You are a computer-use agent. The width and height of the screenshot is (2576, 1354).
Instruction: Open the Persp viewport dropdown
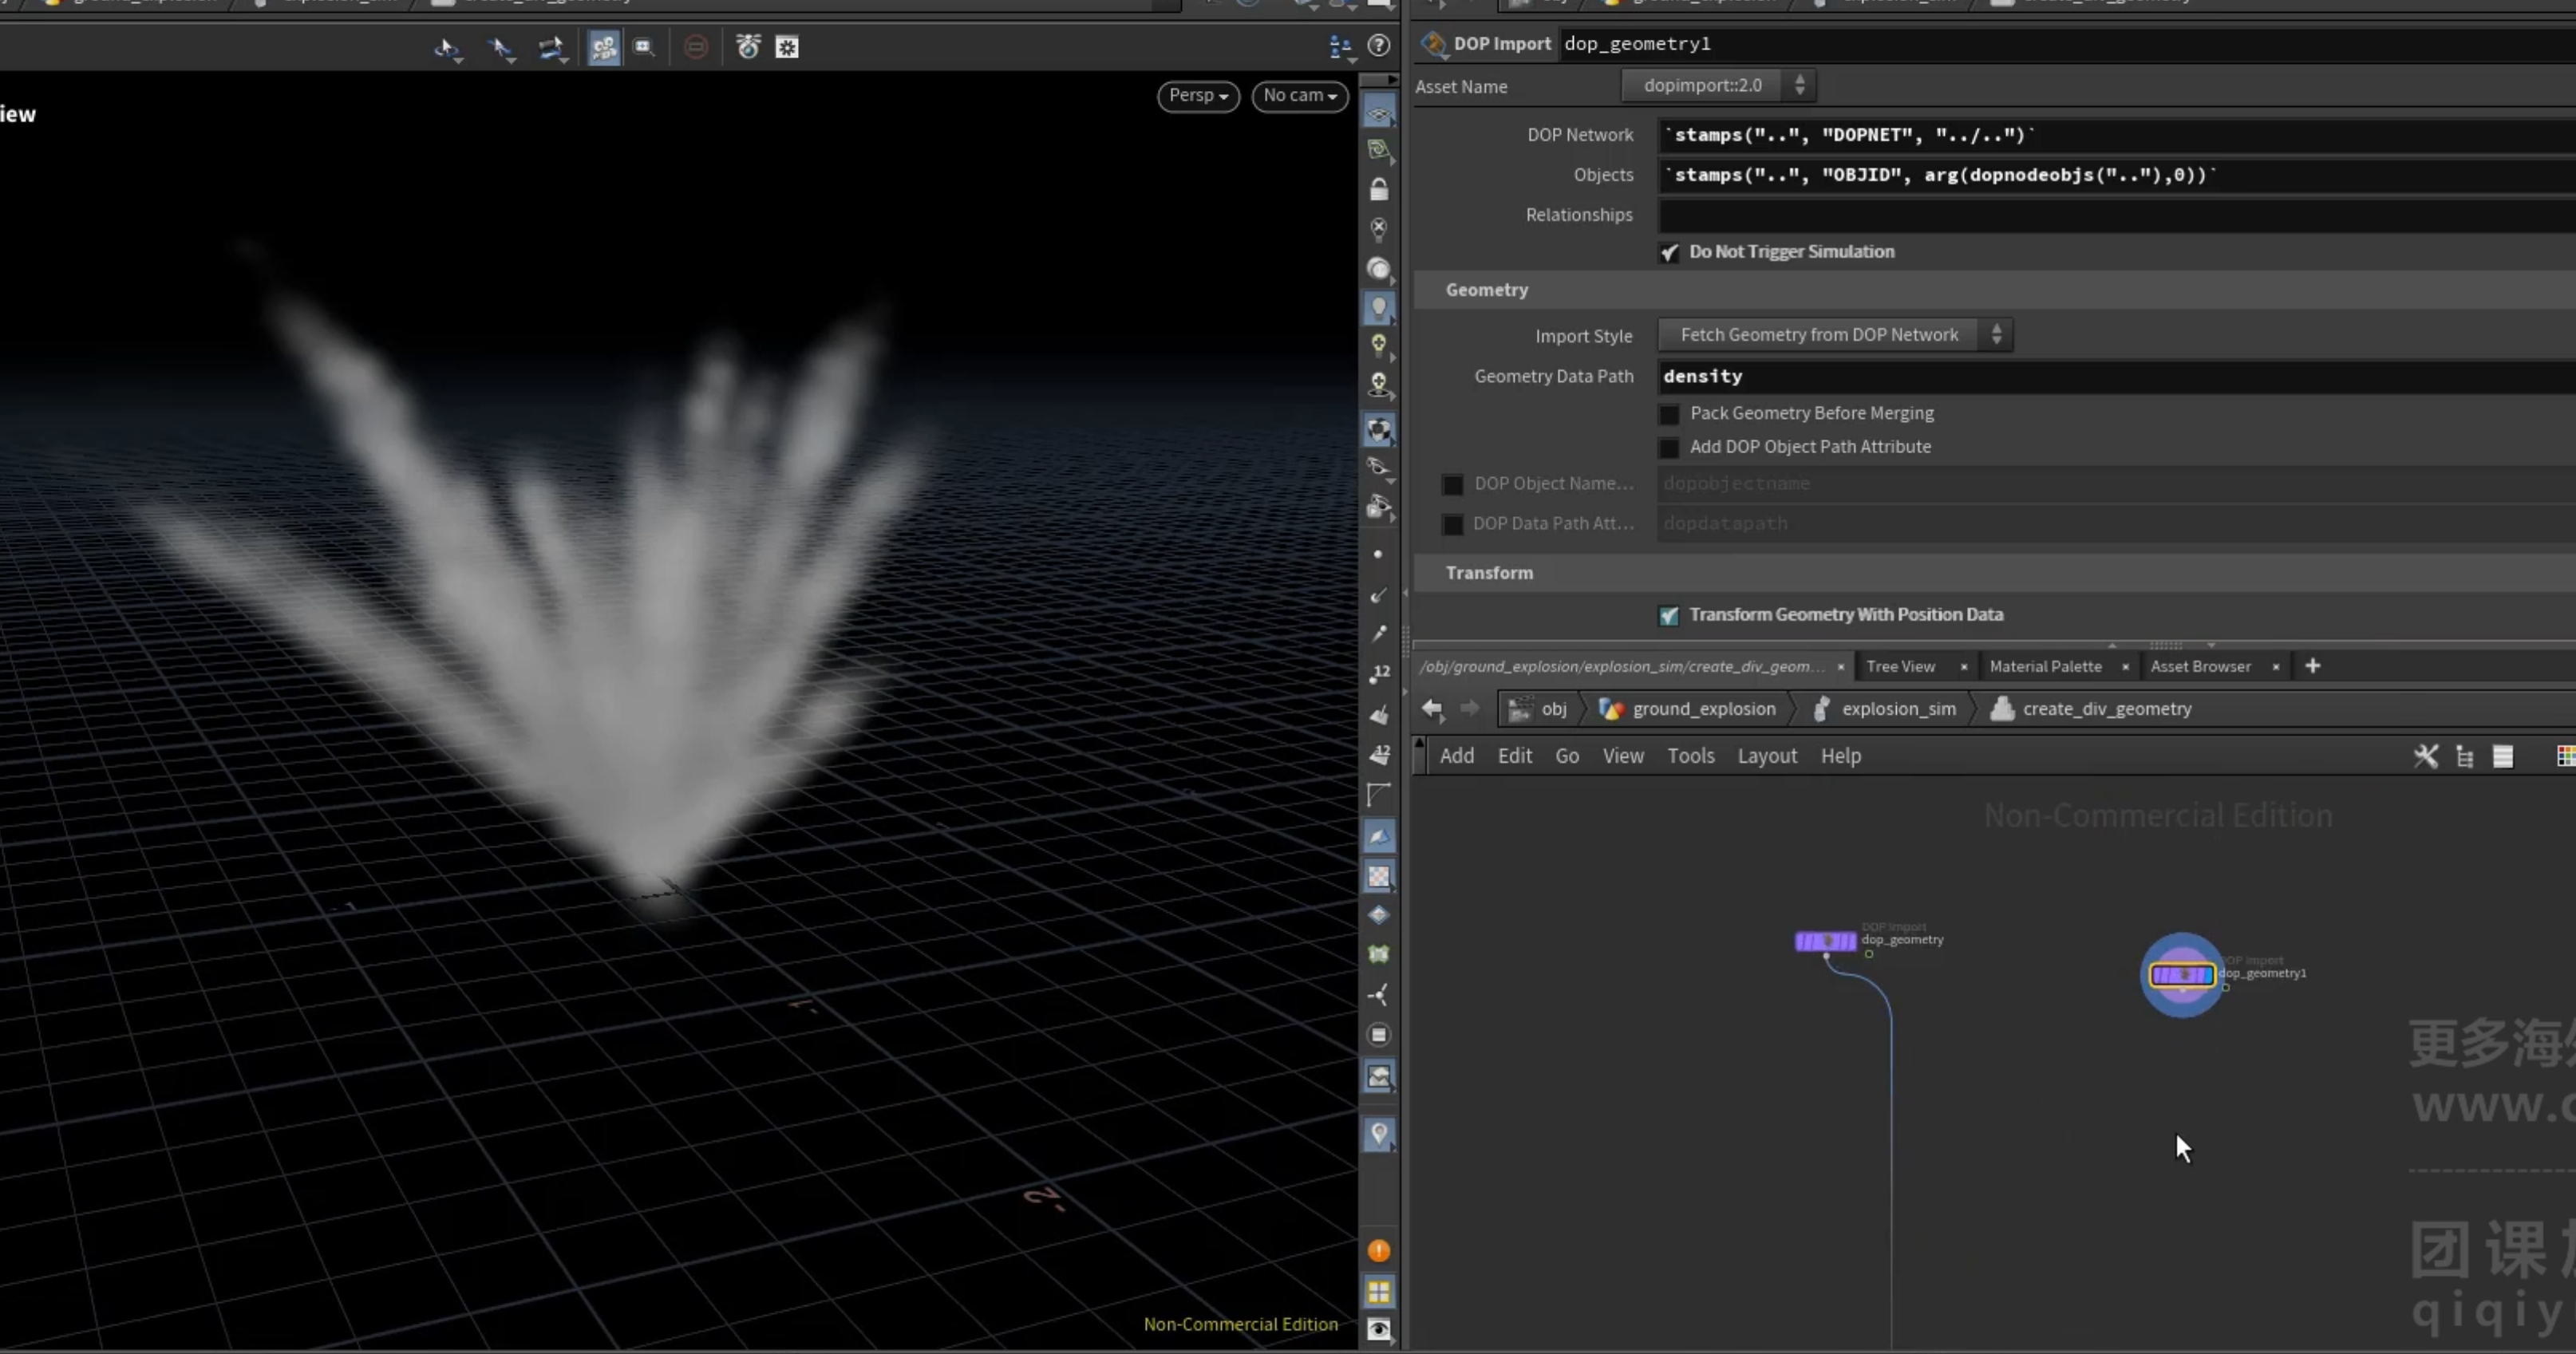(x=1198, y=95)
